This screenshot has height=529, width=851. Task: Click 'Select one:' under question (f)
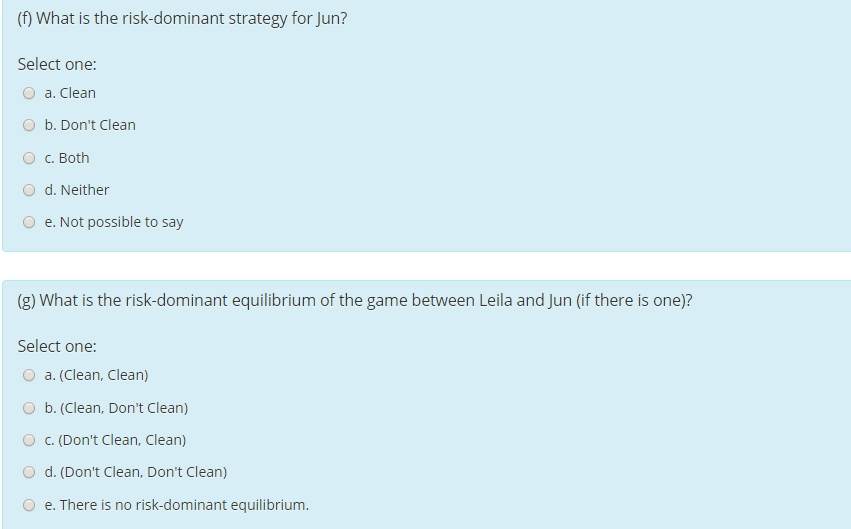pos(57,64)
